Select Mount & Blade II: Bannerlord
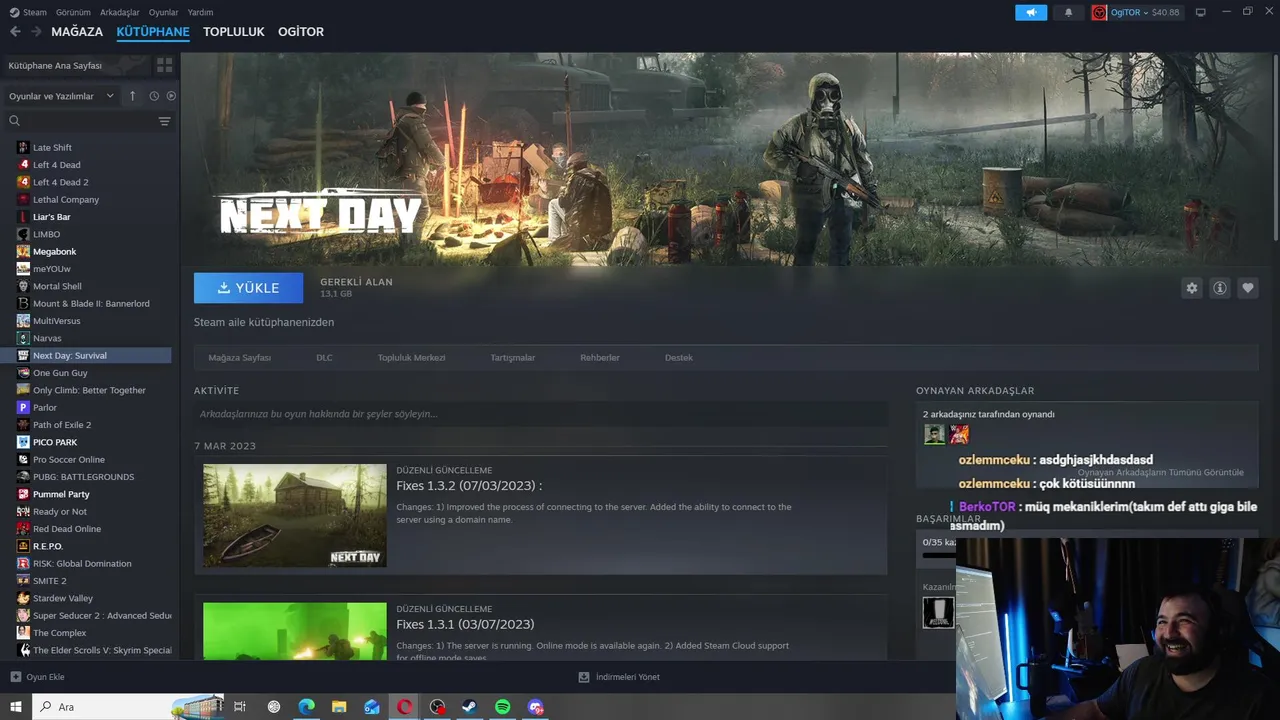Image resolution: width=1280 pixels, height=720 pixels. (91, 304)
